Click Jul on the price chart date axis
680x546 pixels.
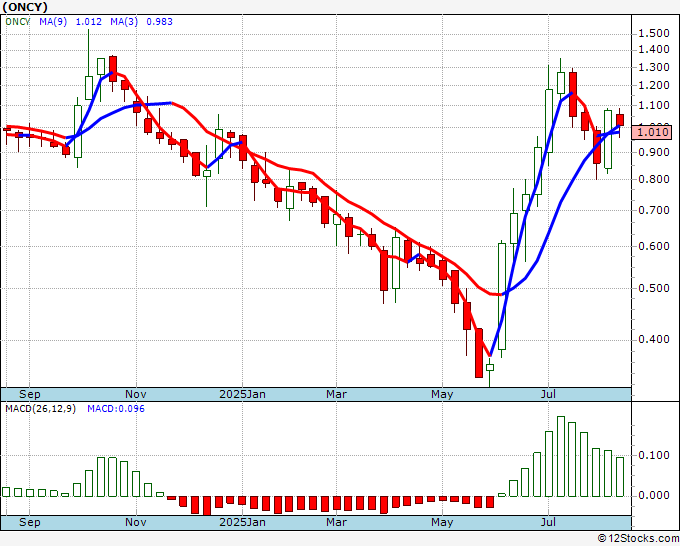point(549,394)
